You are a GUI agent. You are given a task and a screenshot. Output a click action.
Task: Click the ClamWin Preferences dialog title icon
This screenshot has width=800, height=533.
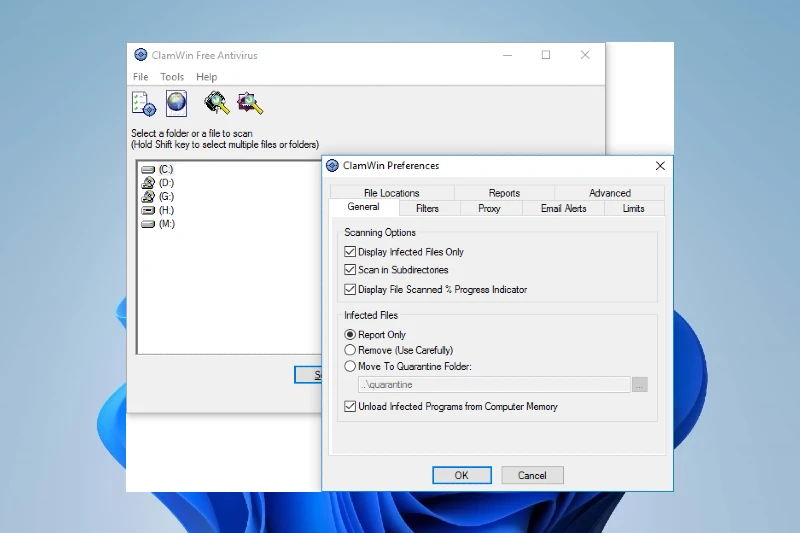(x=332, y=166)
